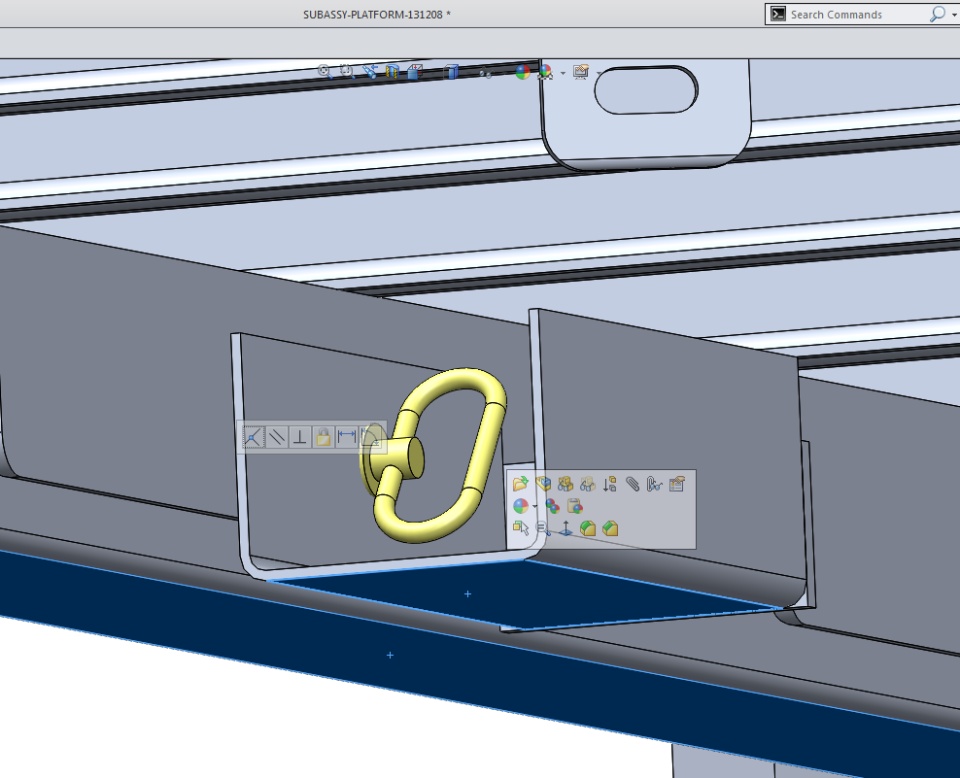Click the Hide/Show Items glasses icon
This screenshot has height=778, width=960.
click(486, 72)
